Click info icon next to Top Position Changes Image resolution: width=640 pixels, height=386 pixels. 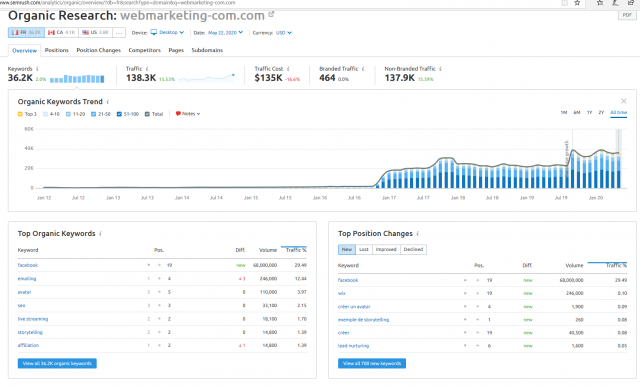(x=418, y=233)
